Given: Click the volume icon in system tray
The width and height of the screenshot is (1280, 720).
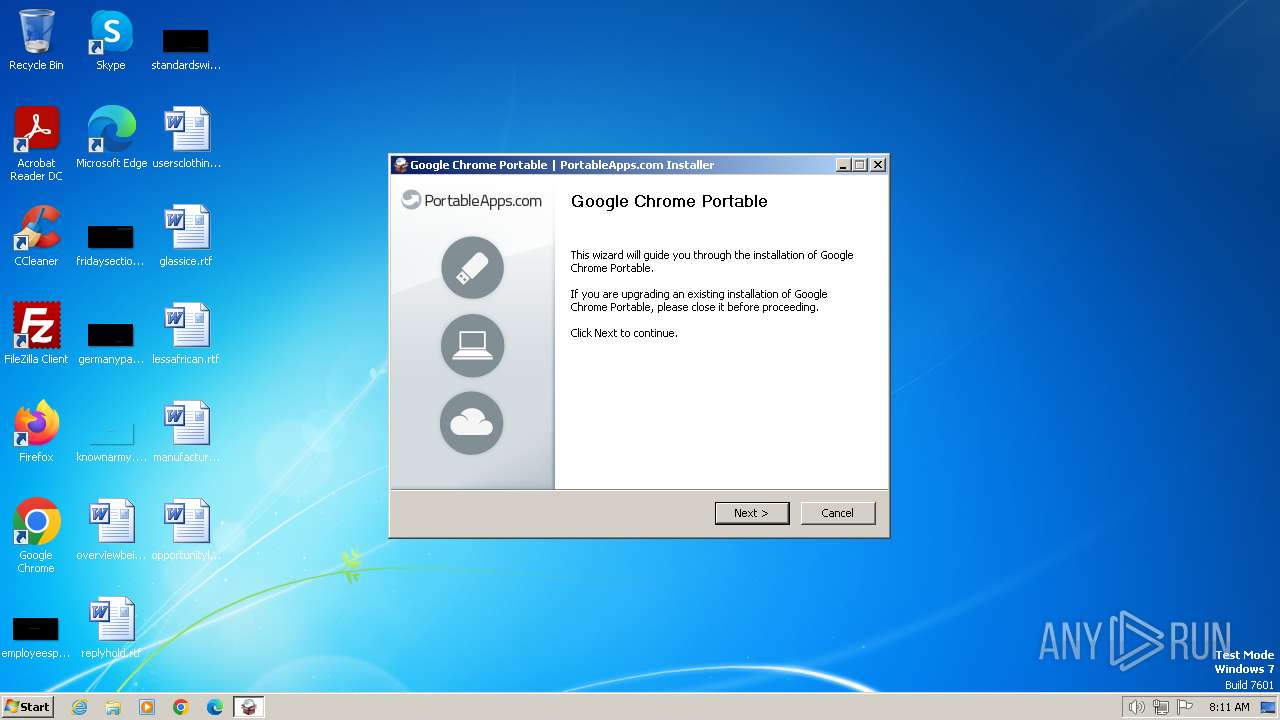Looking at the screenshot, I should coord(1136,707).
